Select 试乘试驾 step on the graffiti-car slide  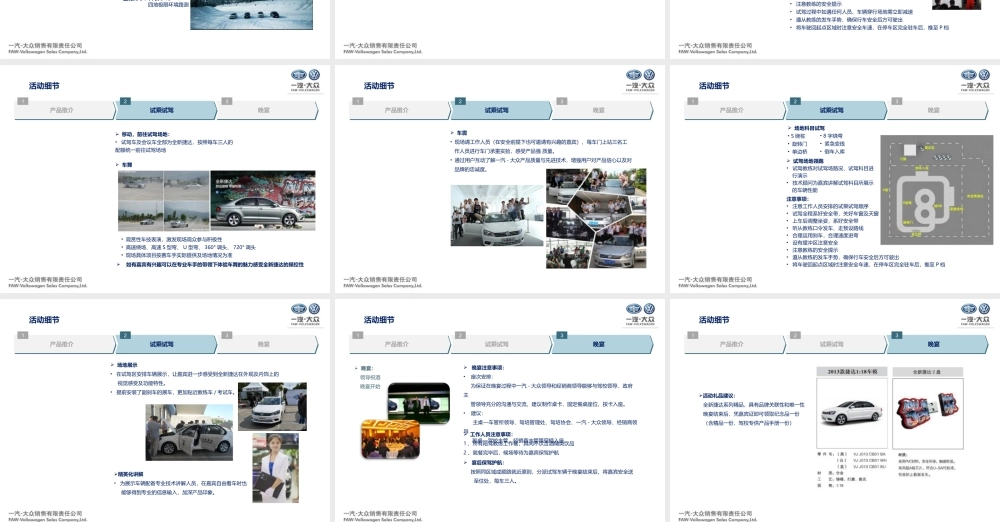pos(165,110)
